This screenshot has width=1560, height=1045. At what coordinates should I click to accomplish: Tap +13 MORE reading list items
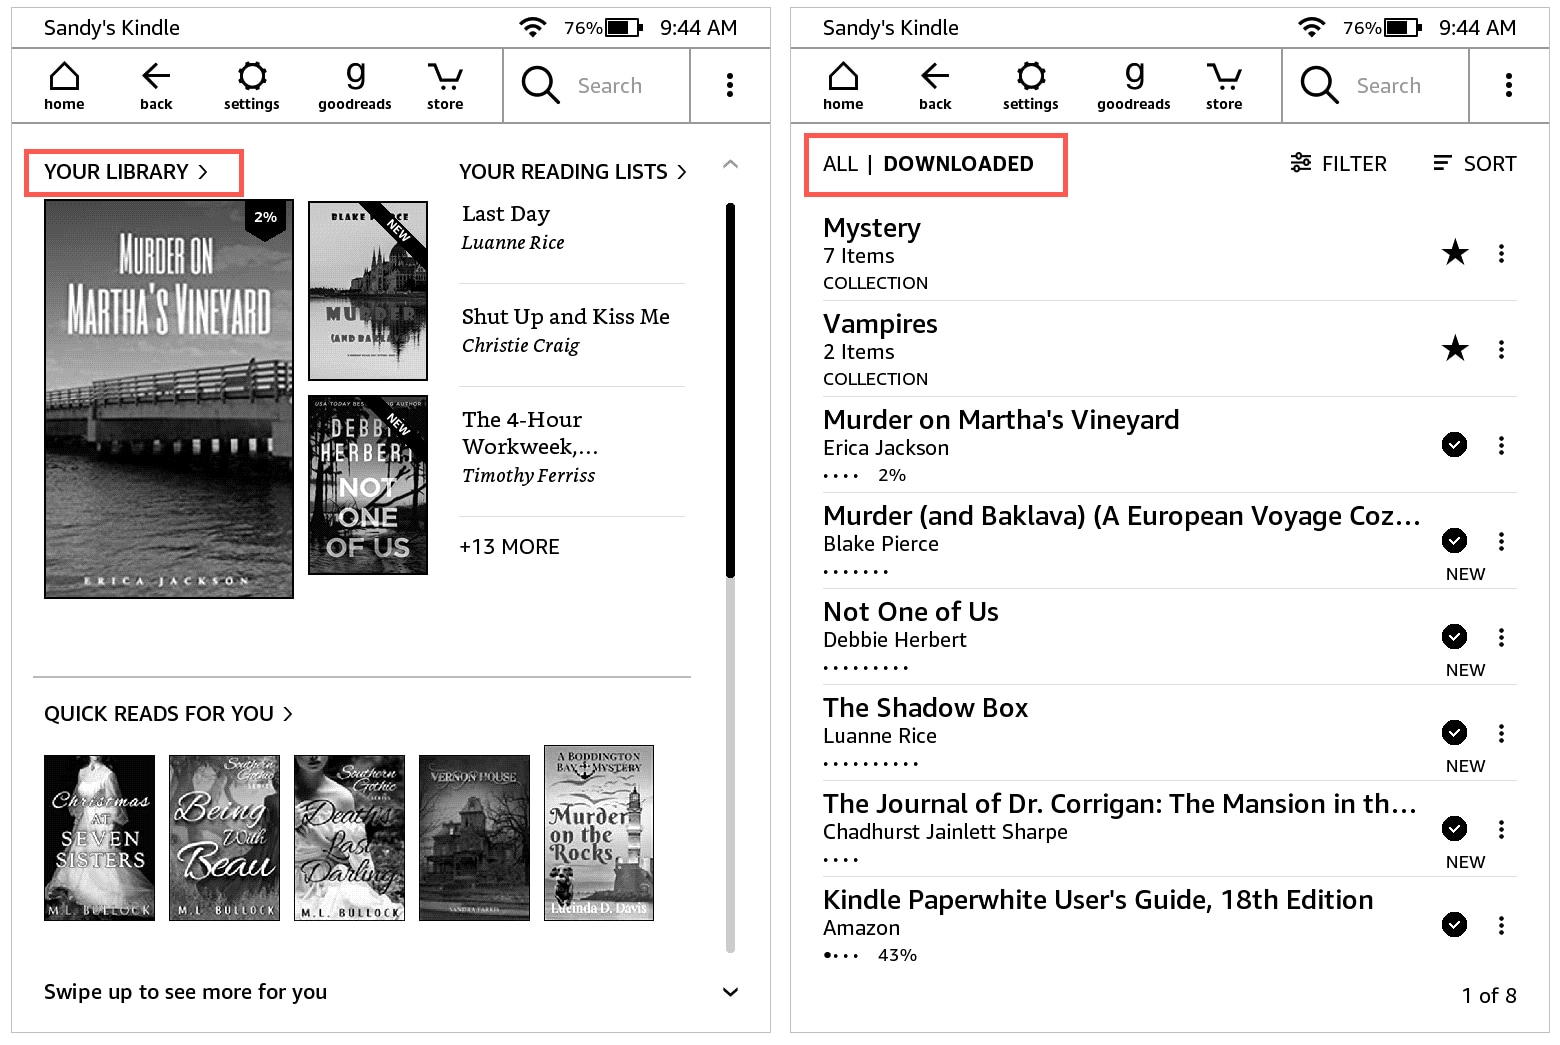(x=509, y=547)
